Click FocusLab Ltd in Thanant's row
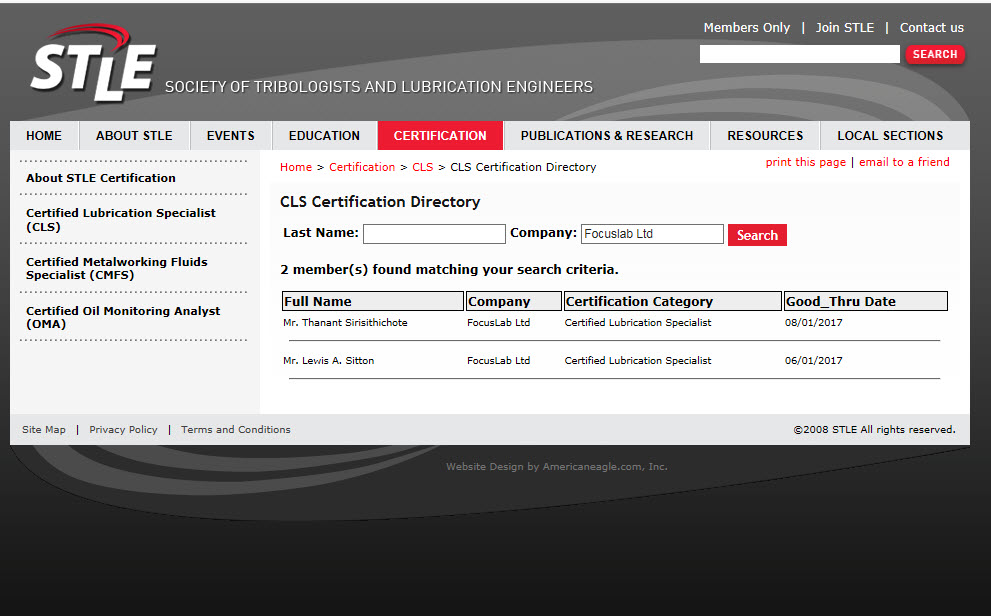 pos(499,323)
